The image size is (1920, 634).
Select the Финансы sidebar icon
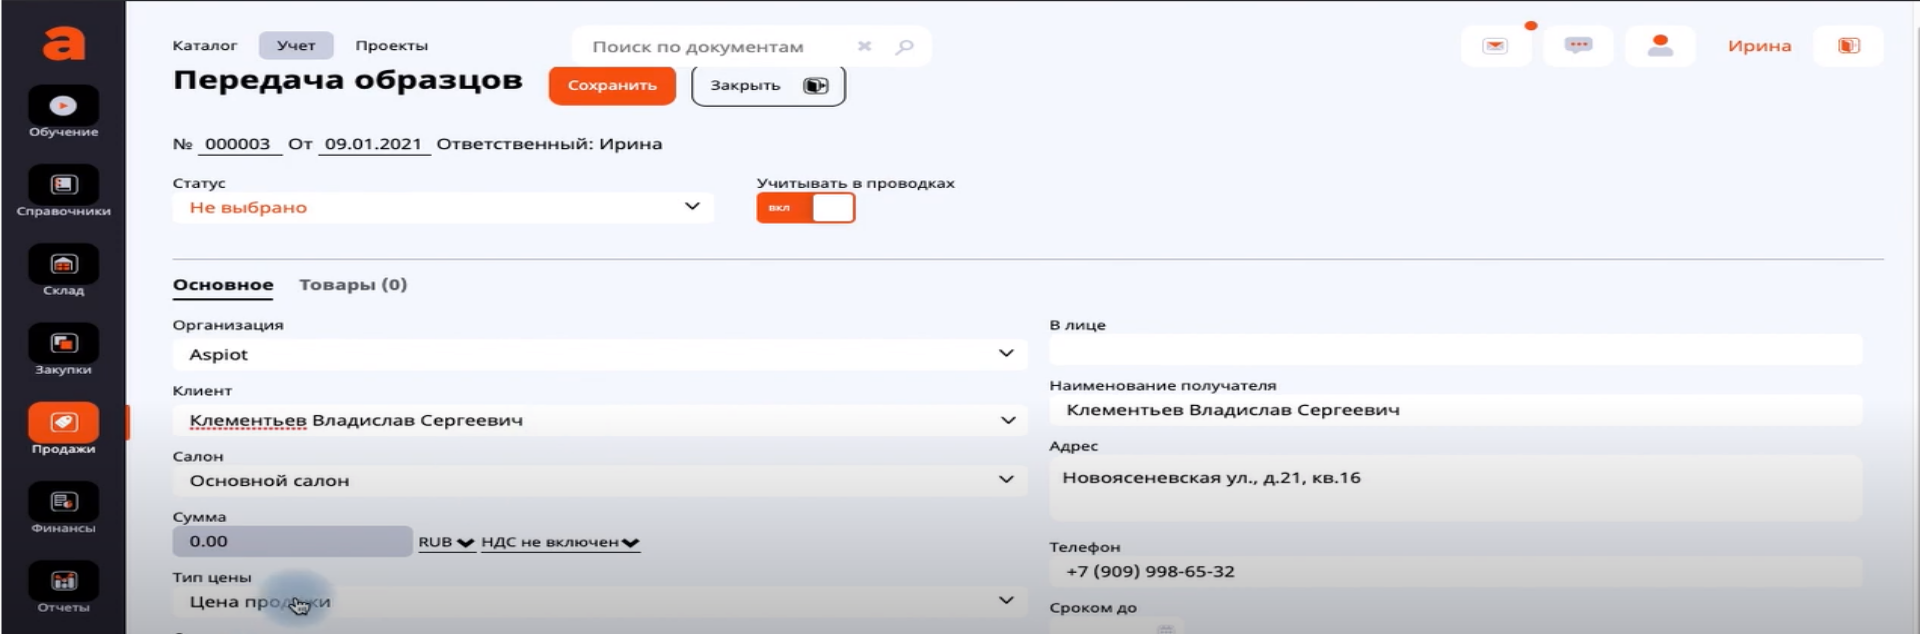click(63, 503)
